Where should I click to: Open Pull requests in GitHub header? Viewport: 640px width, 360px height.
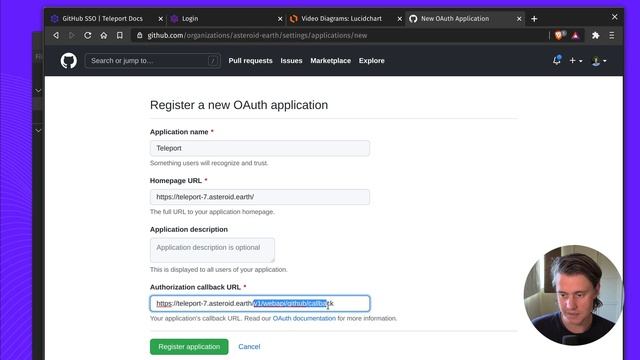[x=250, y=60]
